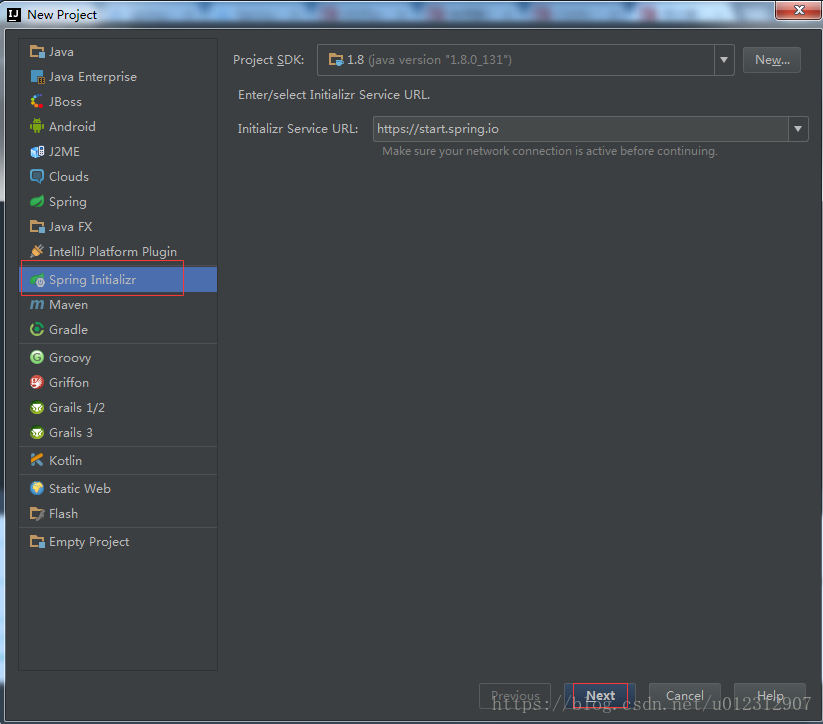Click the IntelliJ logo in the title bar
823x724 pixels.
[x=14, y=15]
